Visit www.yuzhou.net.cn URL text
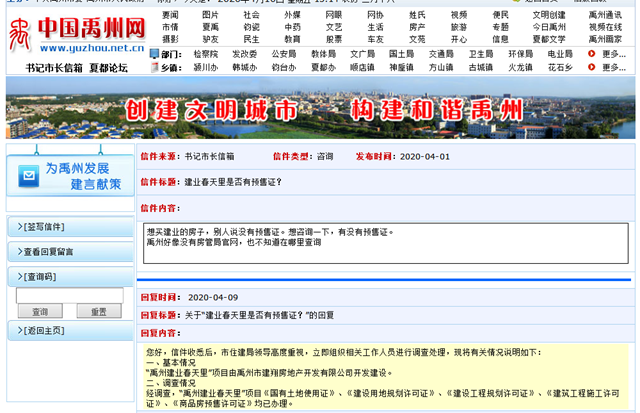Image resolution: width=640 pixels, height=413 pixels. (92, 48)
